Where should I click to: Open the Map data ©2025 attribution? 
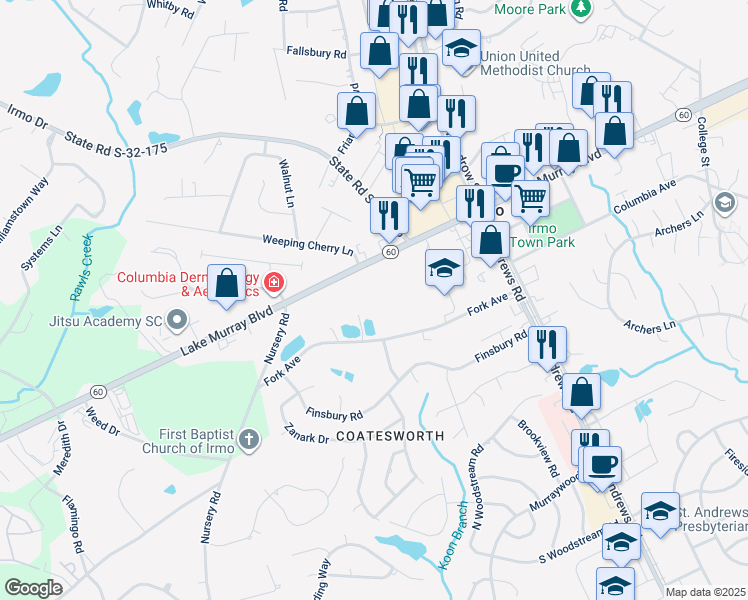coord(706,592)
